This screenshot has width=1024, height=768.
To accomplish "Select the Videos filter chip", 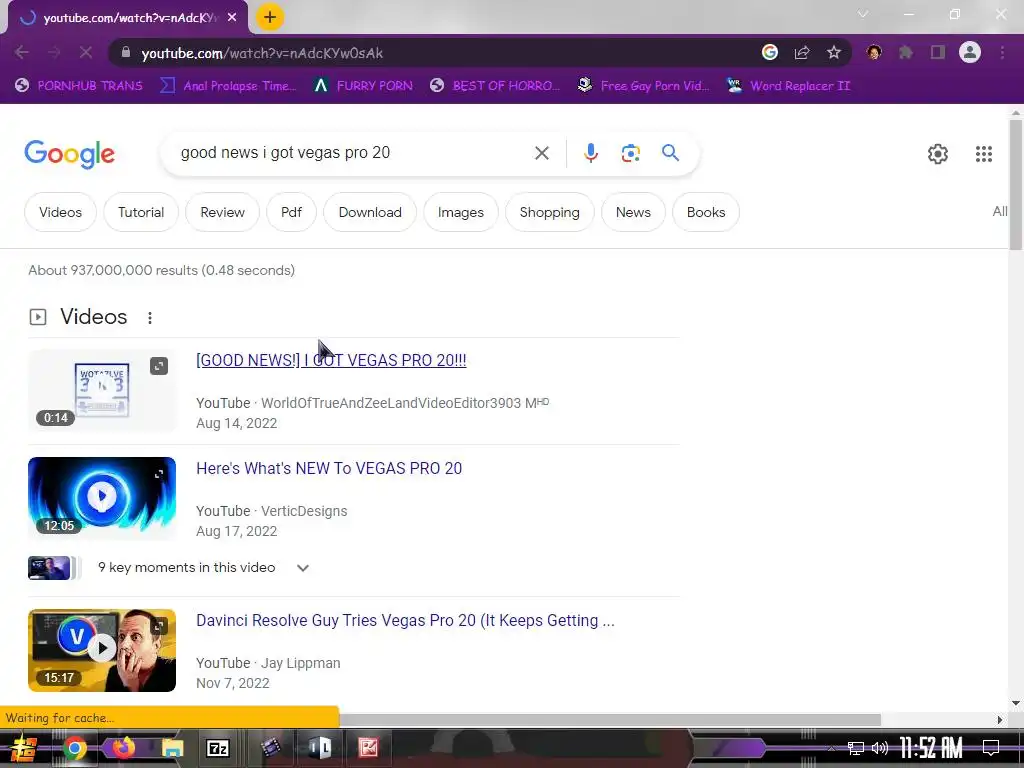I will tap(60, 212).
